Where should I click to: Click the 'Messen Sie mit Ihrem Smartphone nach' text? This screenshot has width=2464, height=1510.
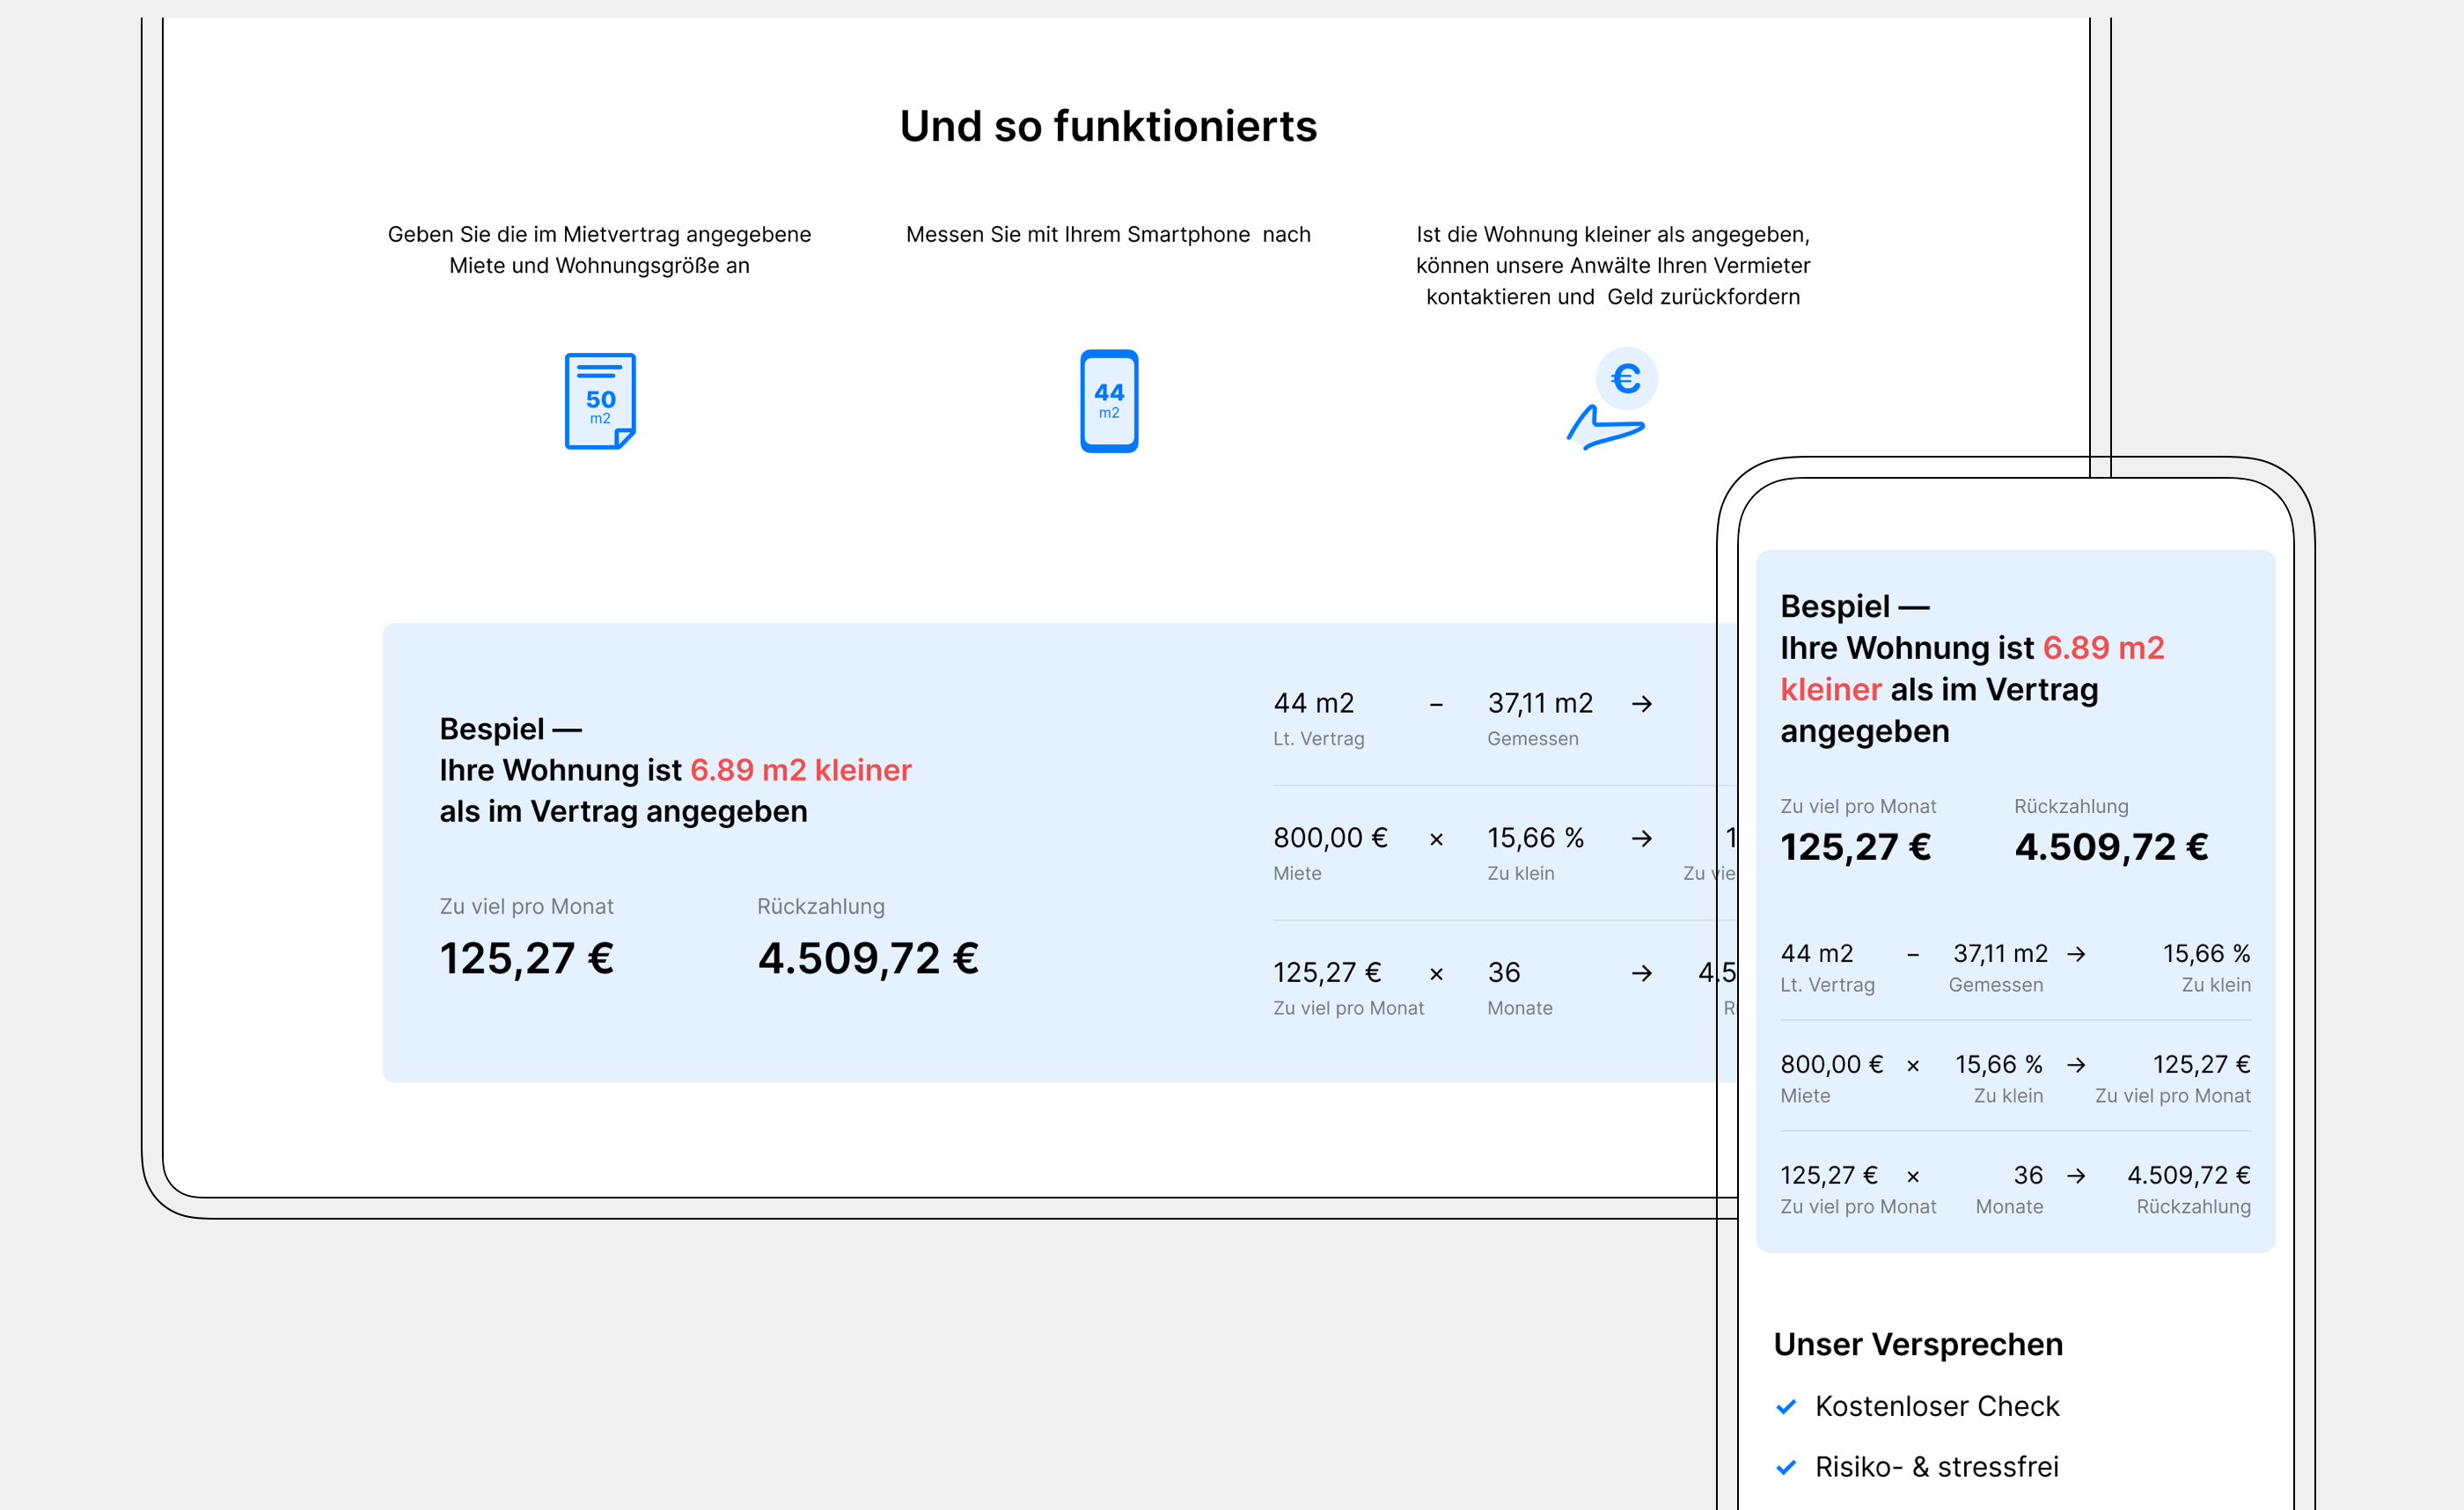(x=1108, y=234)
